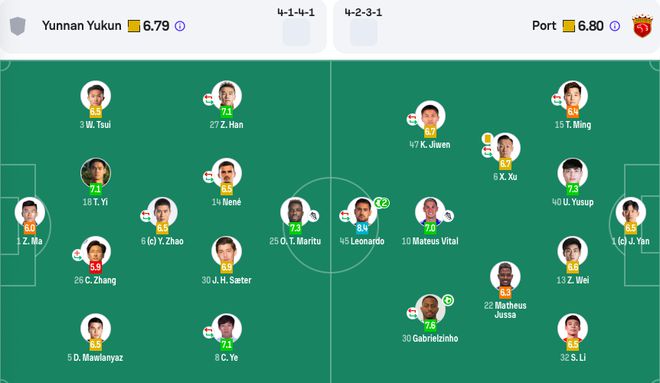Click the boot icon beside Mateus Vital

448,216
